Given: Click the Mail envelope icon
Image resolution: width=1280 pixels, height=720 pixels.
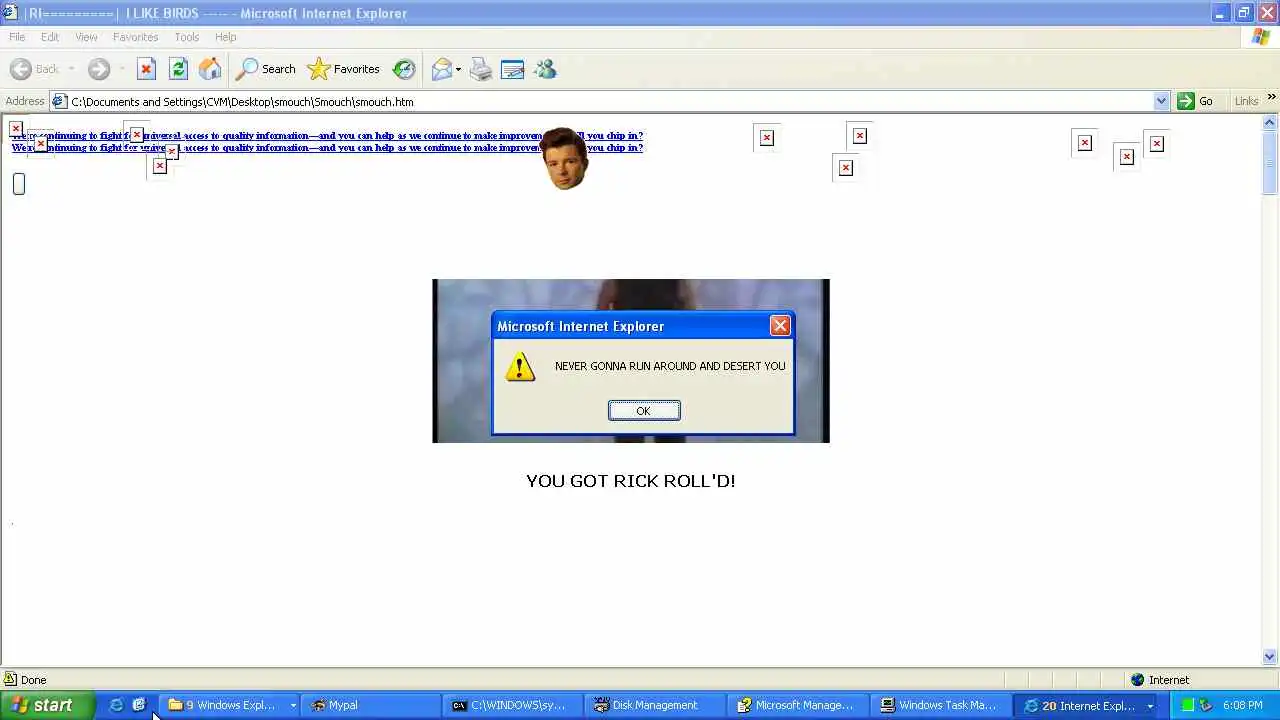Looking at the screenshot, I should coord(441,69).
